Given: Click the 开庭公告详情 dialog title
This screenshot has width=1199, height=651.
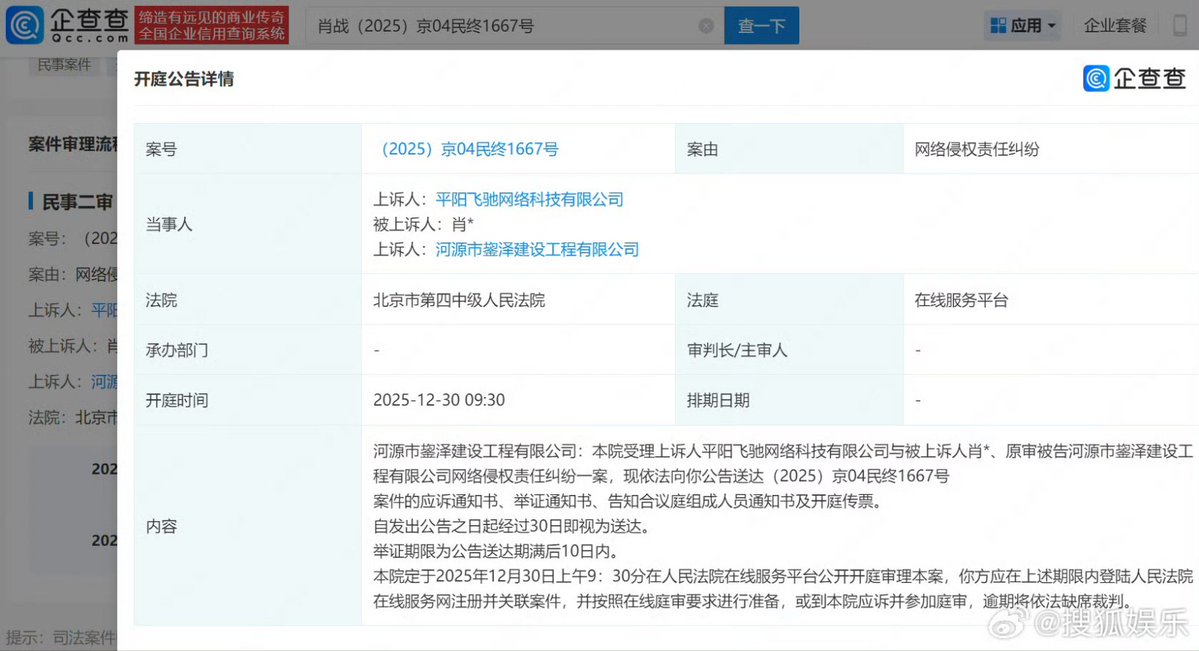Looking at the screenshot, I should click(184, 80).
